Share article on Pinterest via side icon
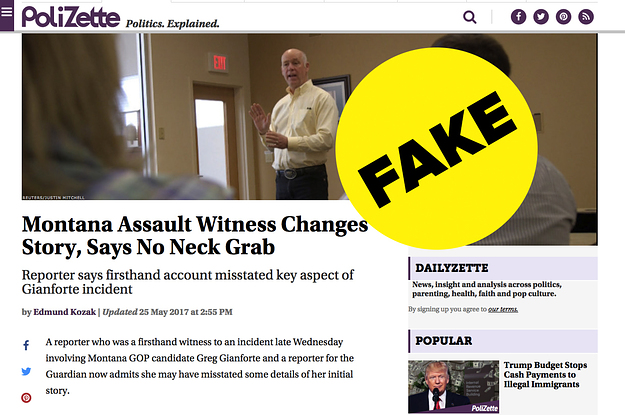625x415 pixels. pos(26,397)
